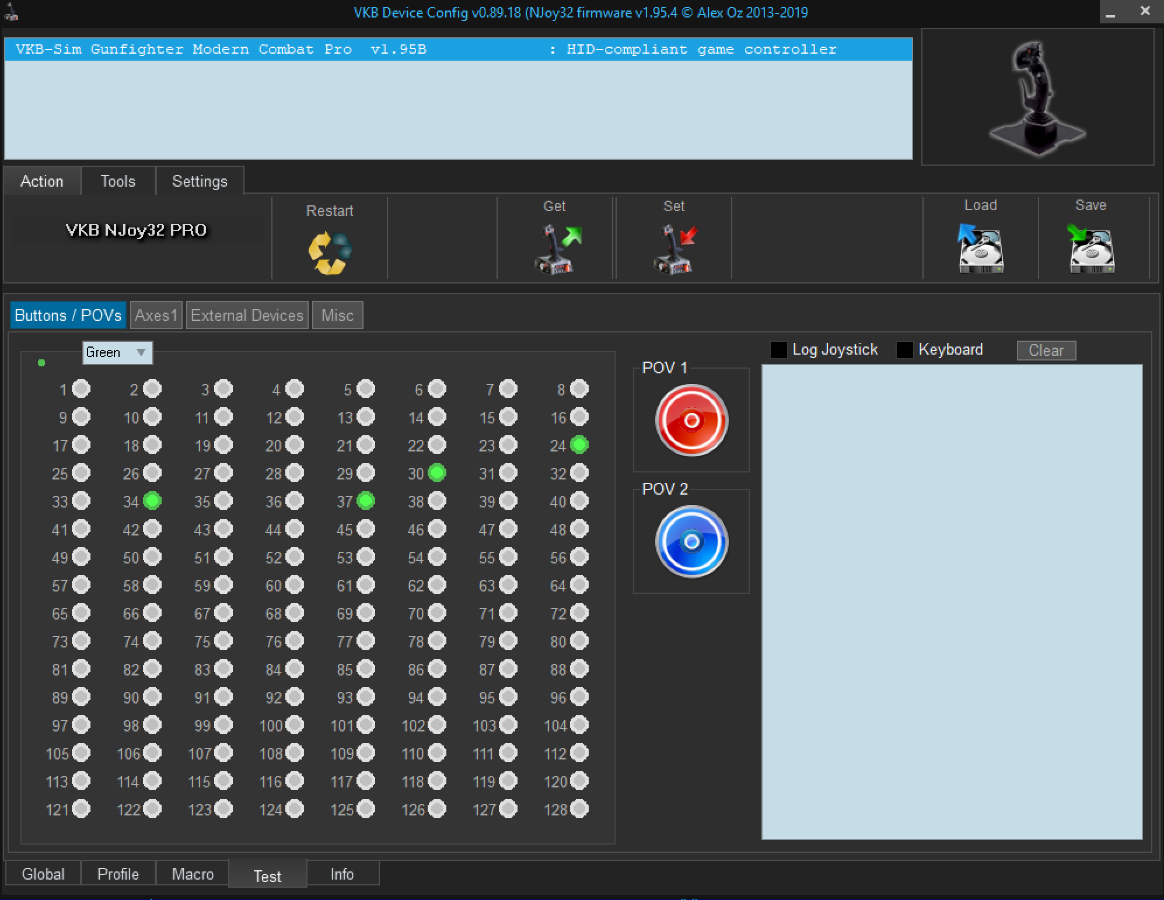1164x900 pixels.
Task: Open the Settings tab
Action: [x=200, y=181]
